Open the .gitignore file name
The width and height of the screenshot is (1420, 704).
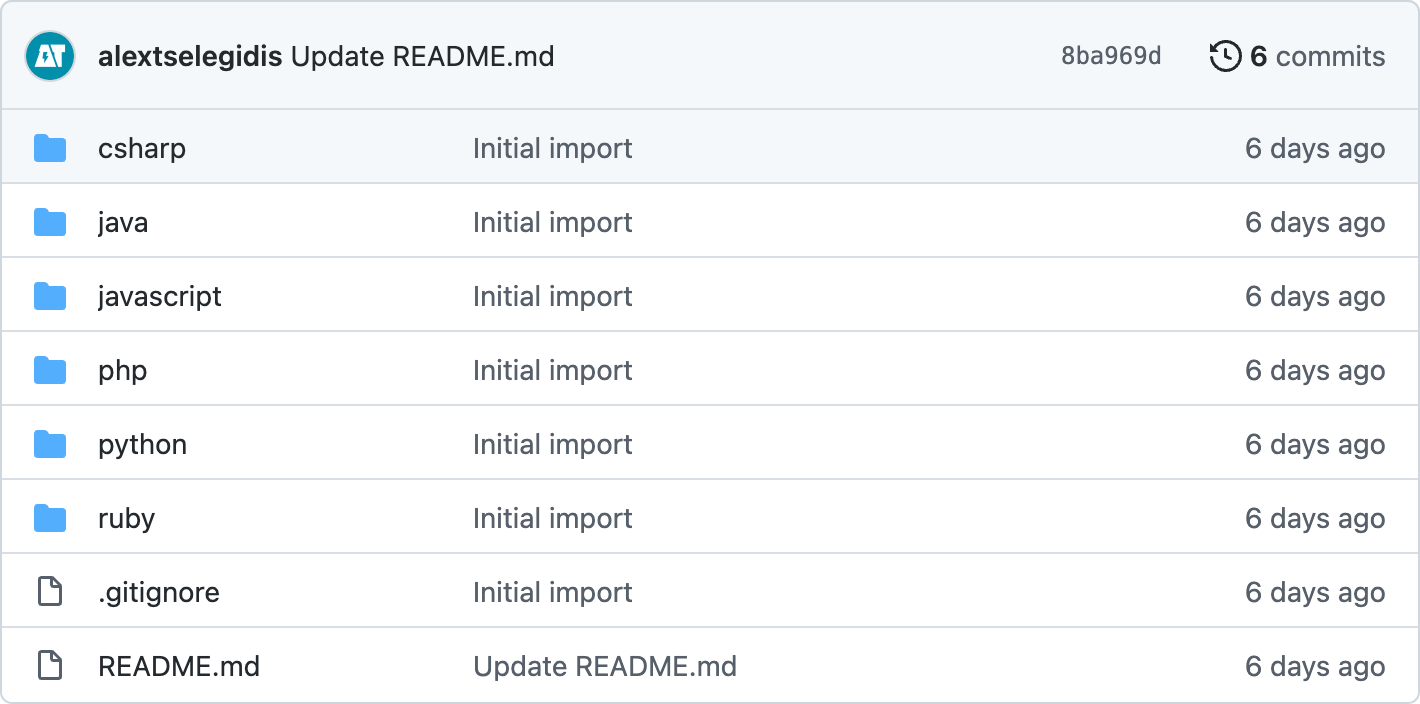pyautogui.click(x=159, y=592)
